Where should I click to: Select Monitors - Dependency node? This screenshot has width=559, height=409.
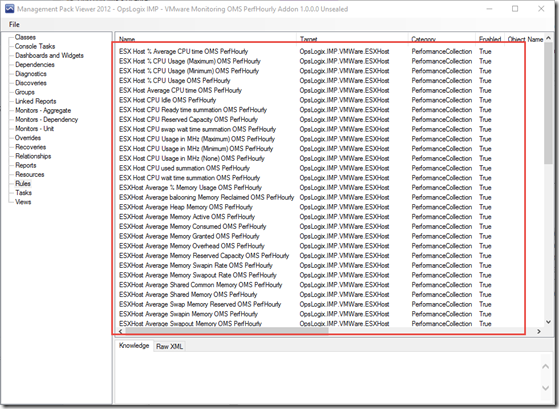(x=46, y=119)
